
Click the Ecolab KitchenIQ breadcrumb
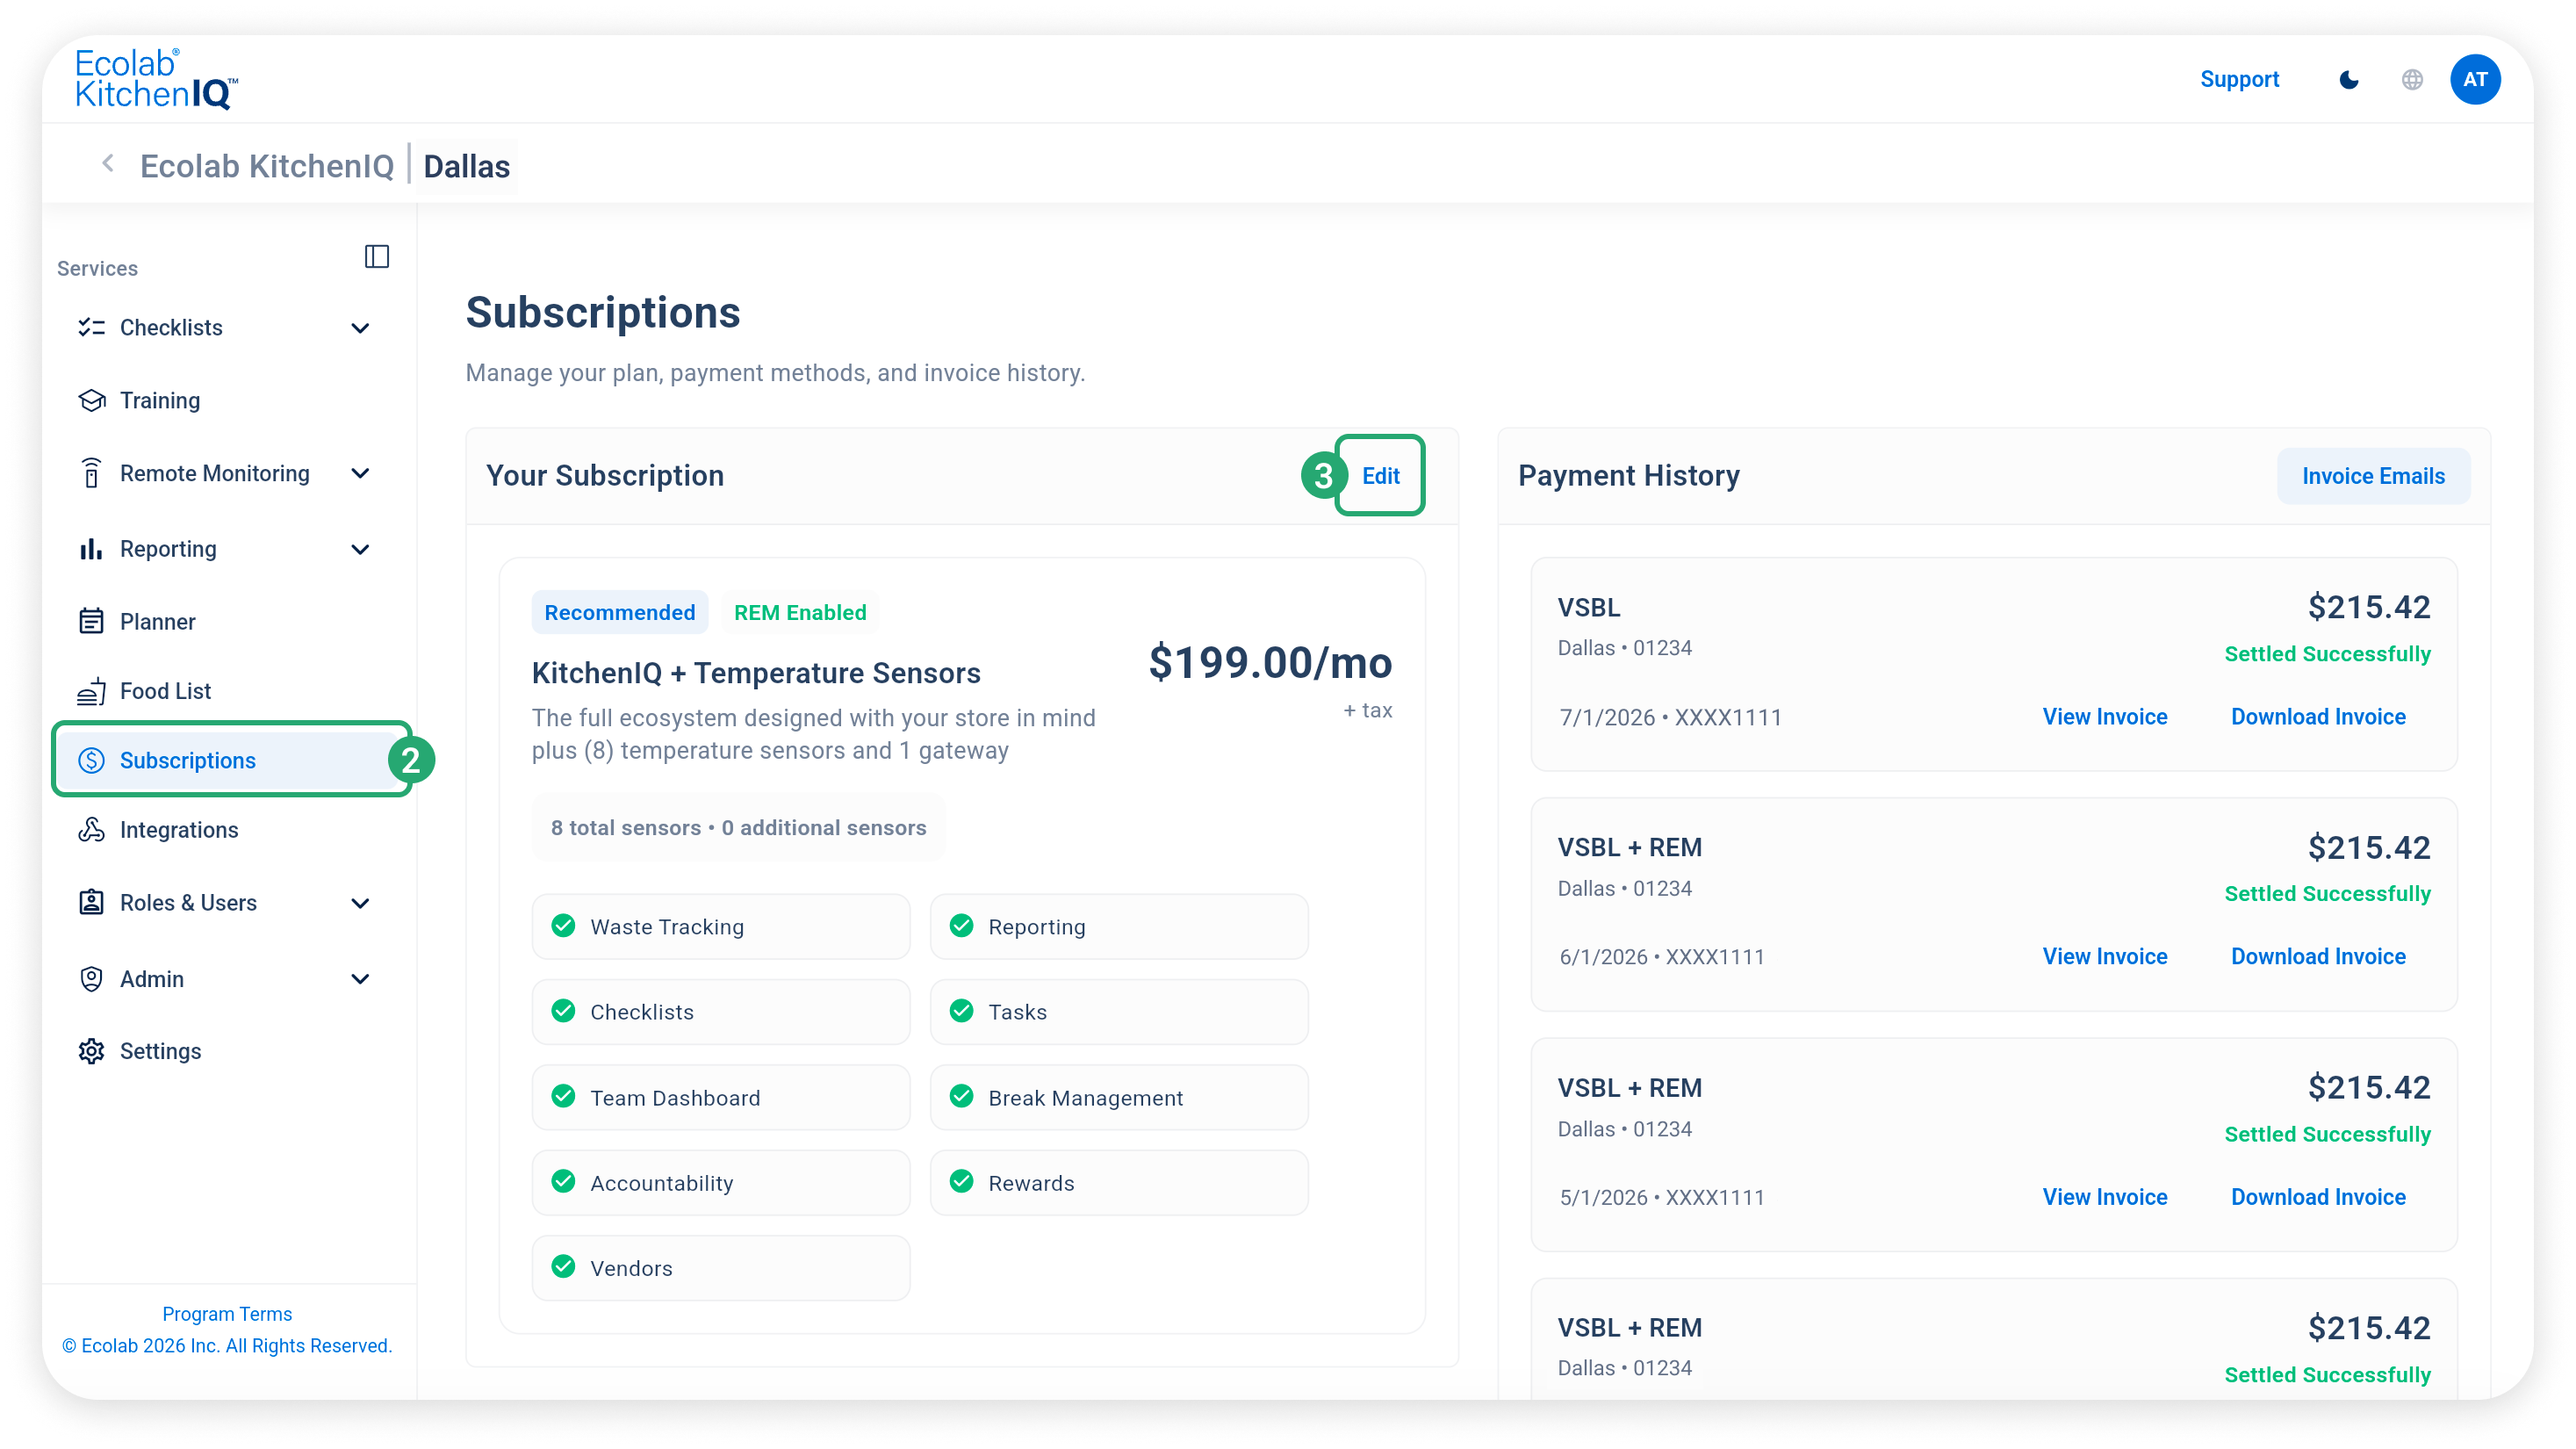point(267,166)
